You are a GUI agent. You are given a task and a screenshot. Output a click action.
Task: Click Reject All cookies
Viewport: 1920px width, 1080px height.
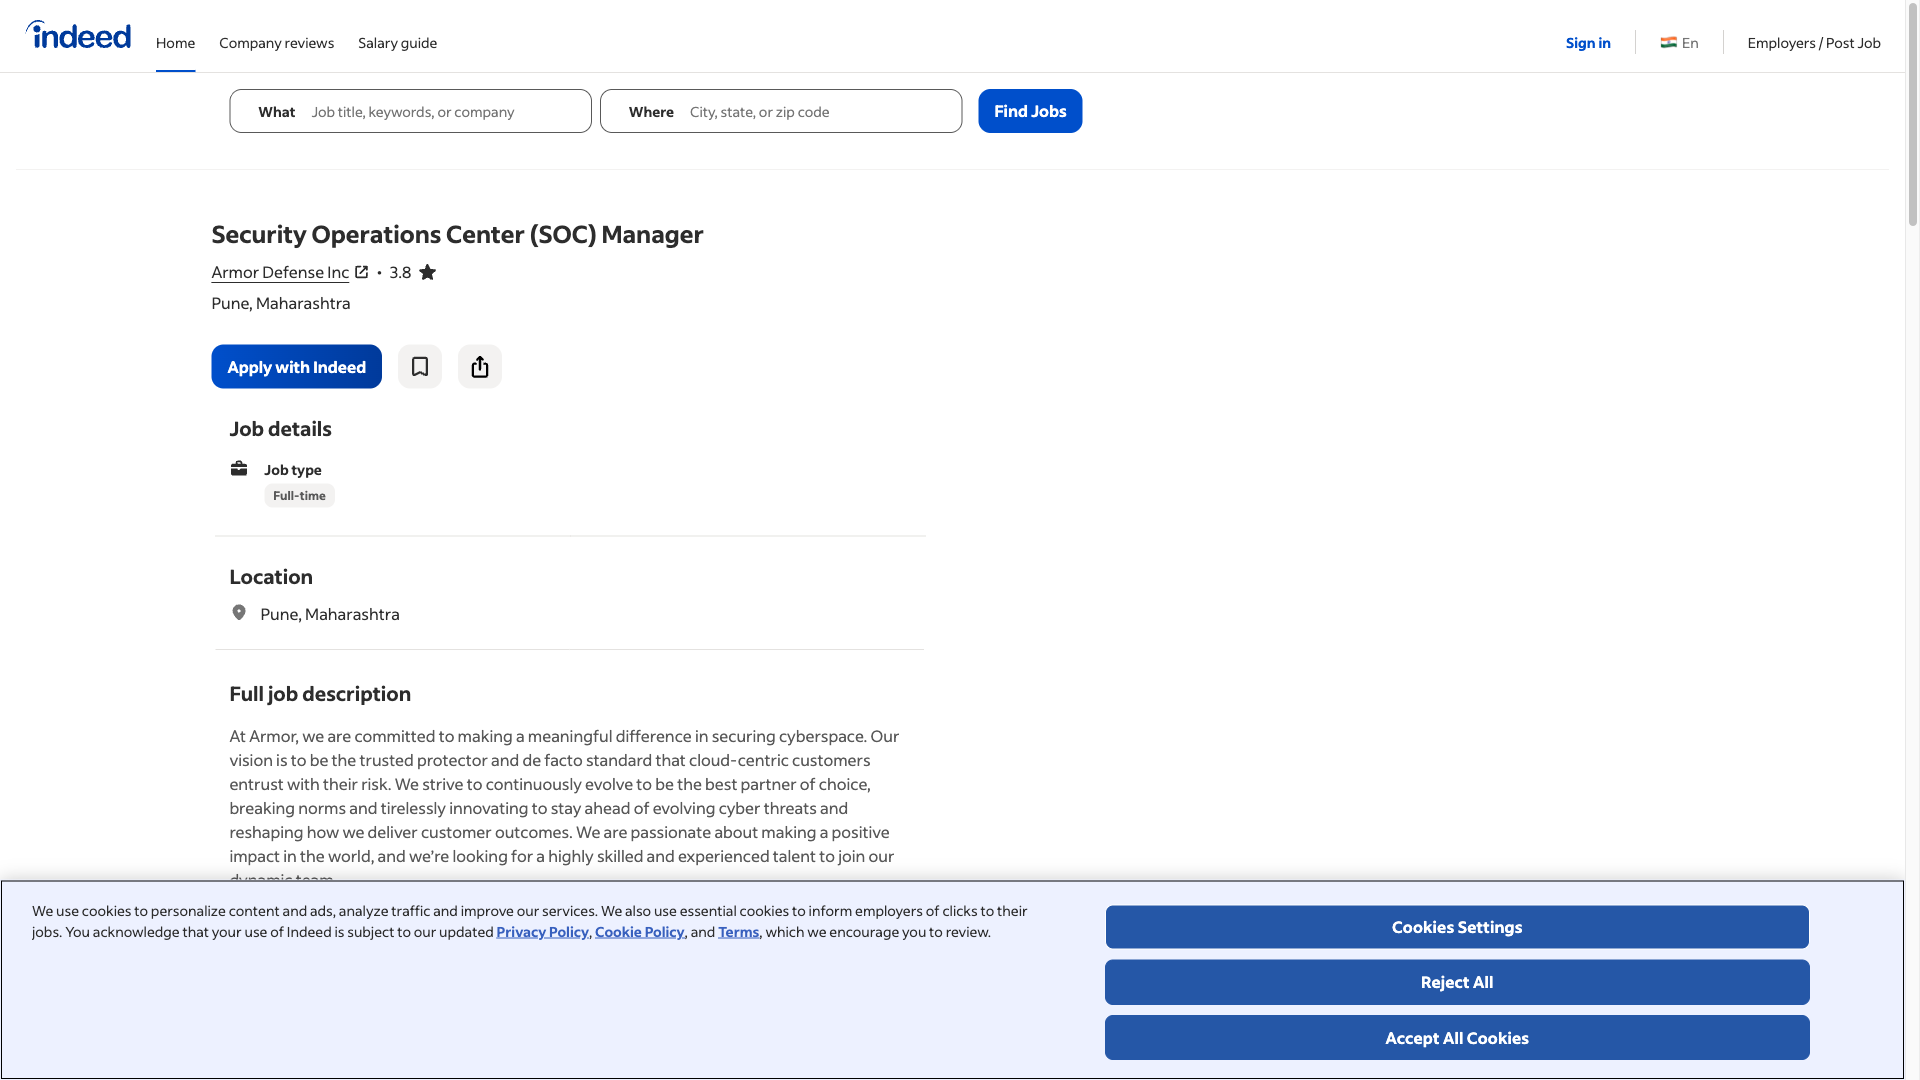1457,982
